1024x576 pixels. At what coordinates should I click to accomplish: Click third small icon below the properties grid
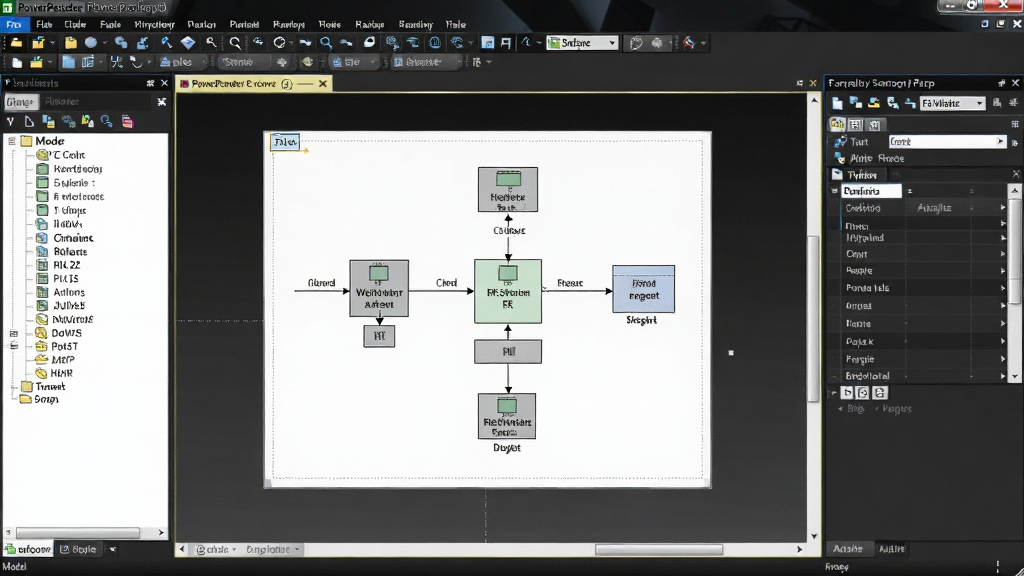pyautogui.click(x=880, y=392)
